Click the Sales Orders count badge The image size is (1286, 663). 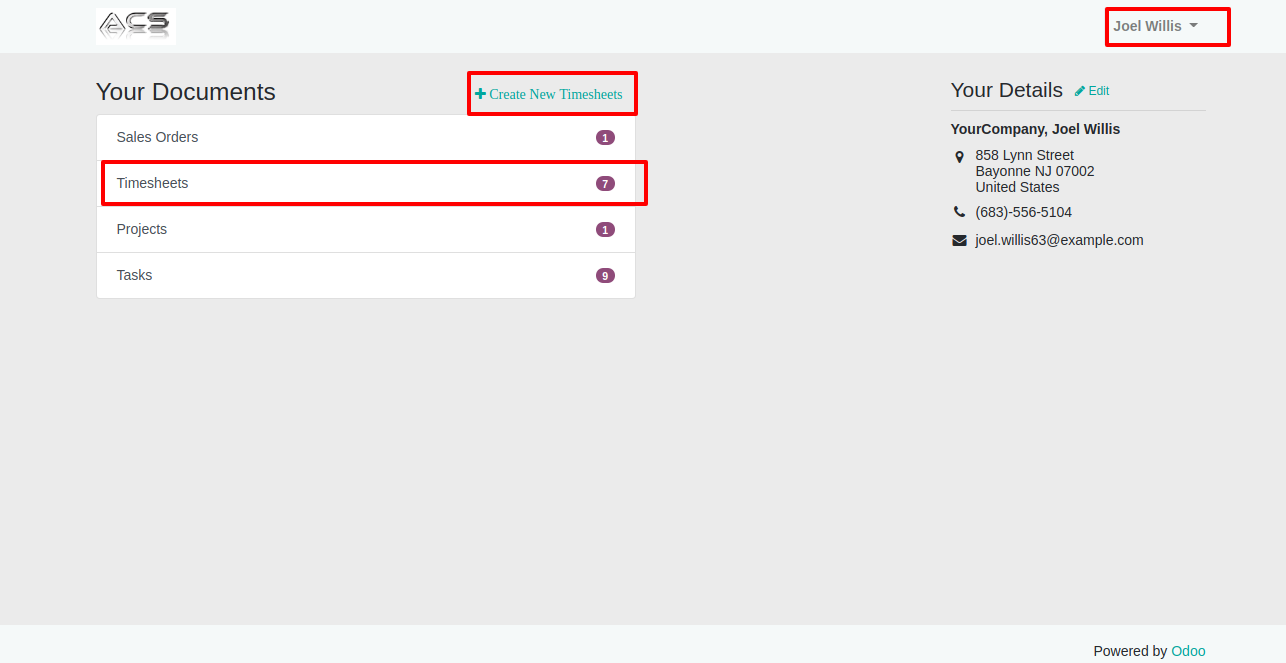tap(605, 138)
